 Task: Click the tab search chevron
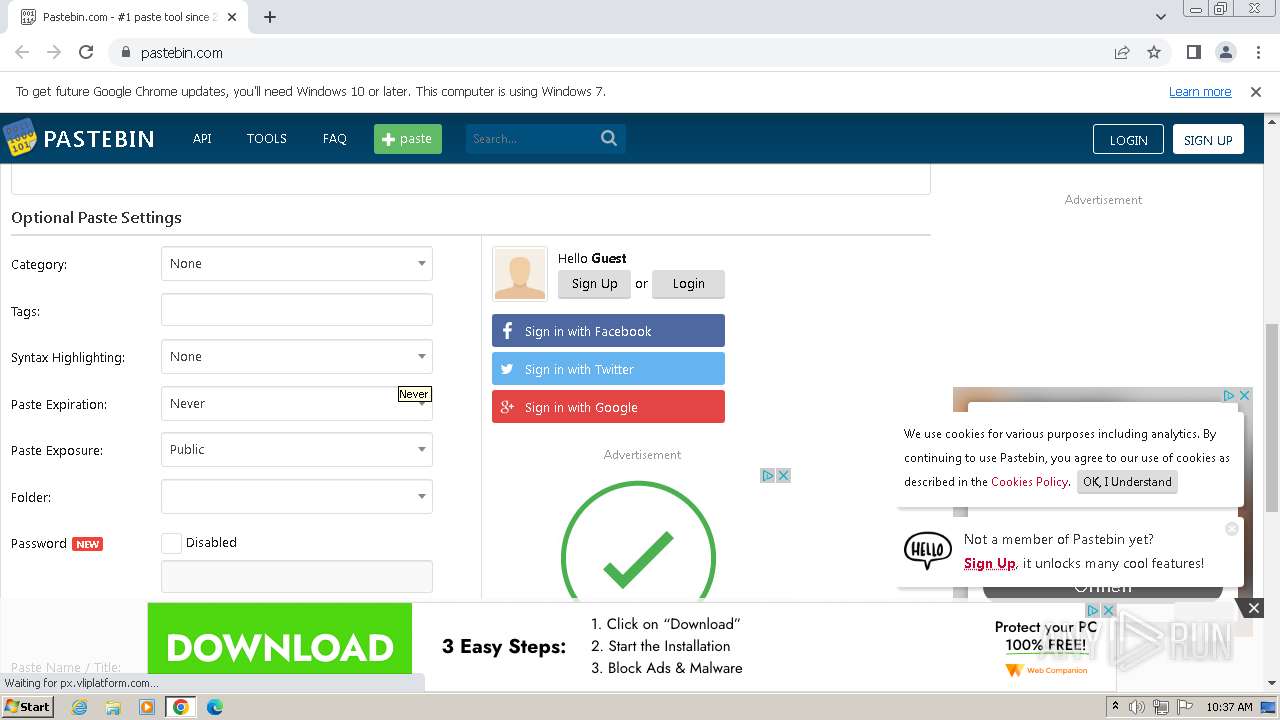[1160, 17]
